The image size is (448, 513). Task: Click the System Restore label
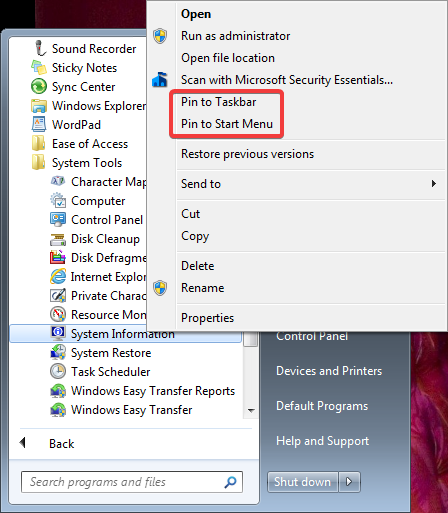coord(111,353)
